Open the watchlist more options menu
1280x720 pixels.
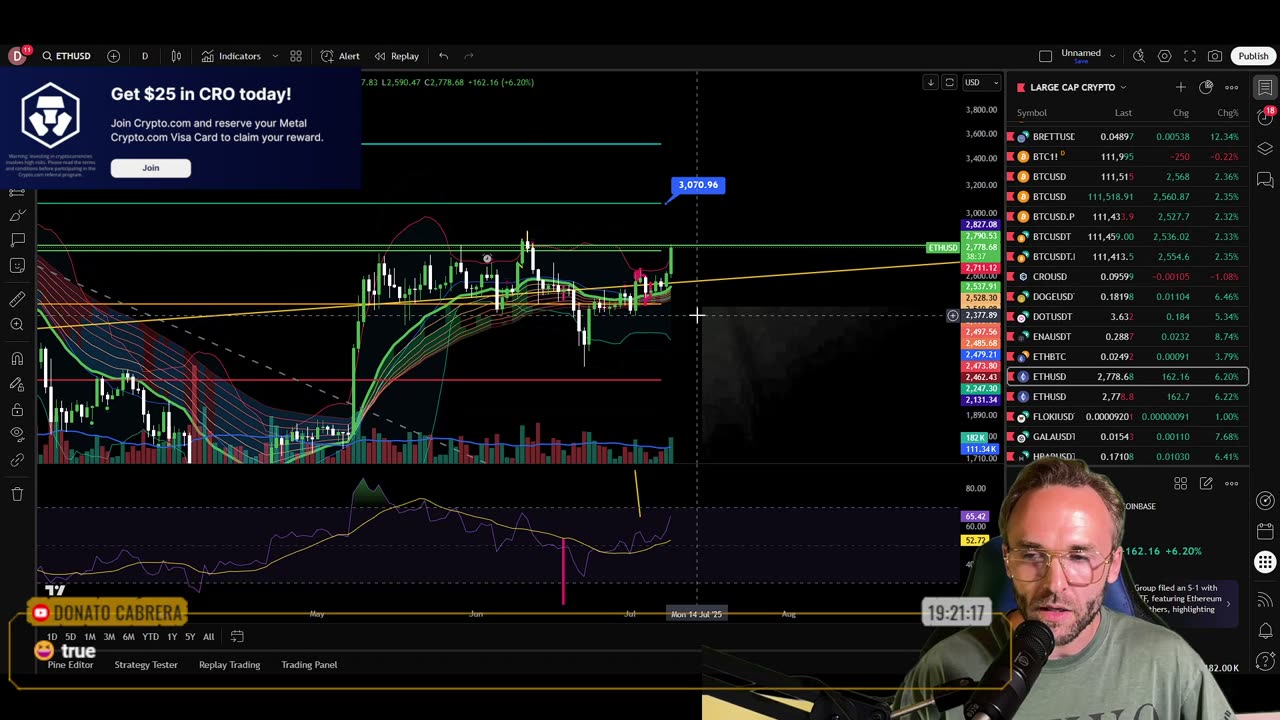1232,87
